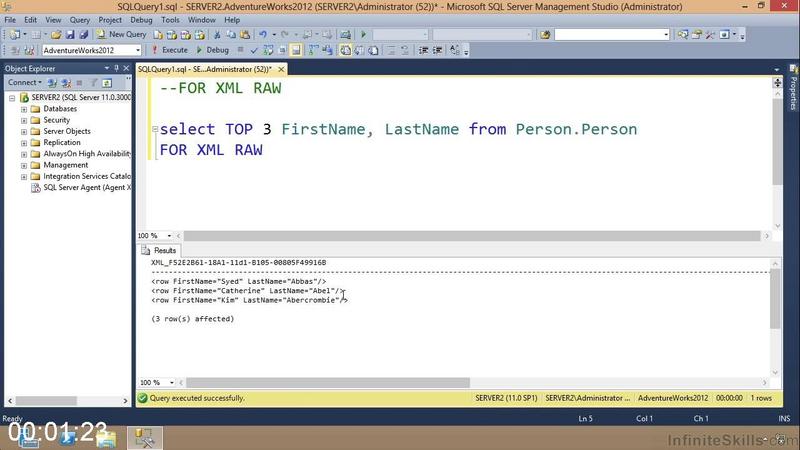Toggle Results to File icon
The image size is (800, 450).
tap(373, 50)
